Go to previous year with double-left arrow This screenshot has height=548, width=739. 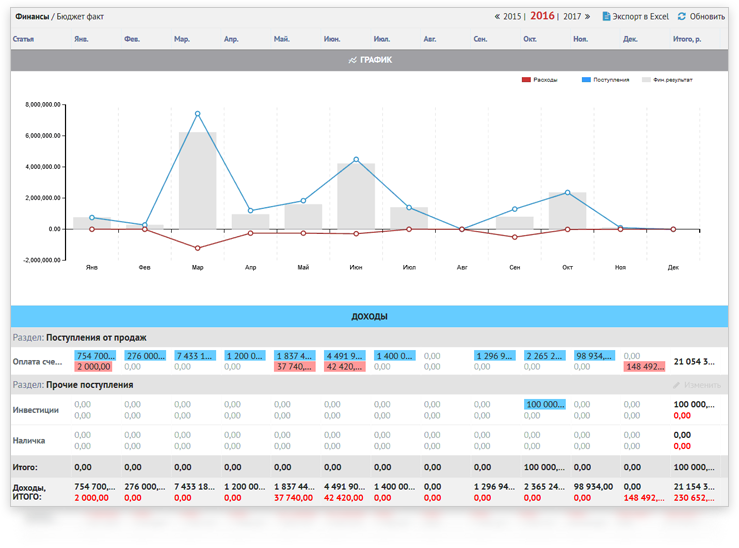(498, 17)
